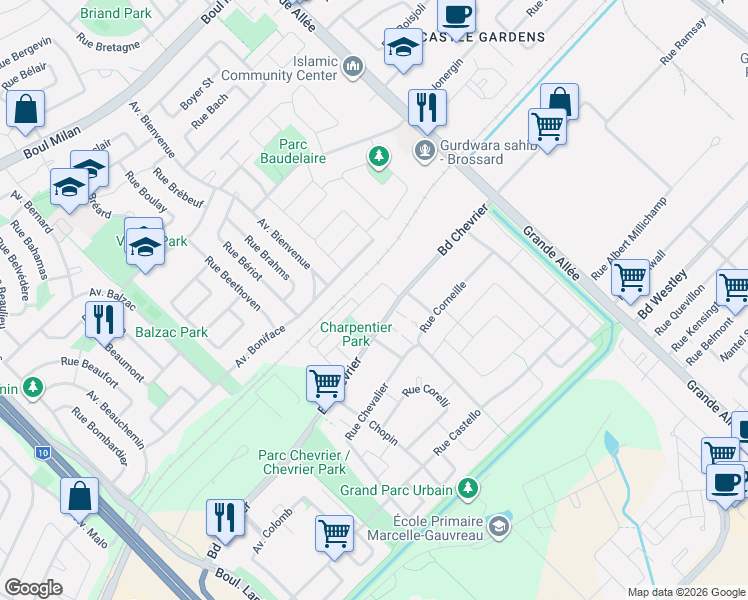Click the shopping cart marker beside Gurdwara sahib
Image resolution: width=748 pixels, height=600 pixels.
(x=548, y=128)
